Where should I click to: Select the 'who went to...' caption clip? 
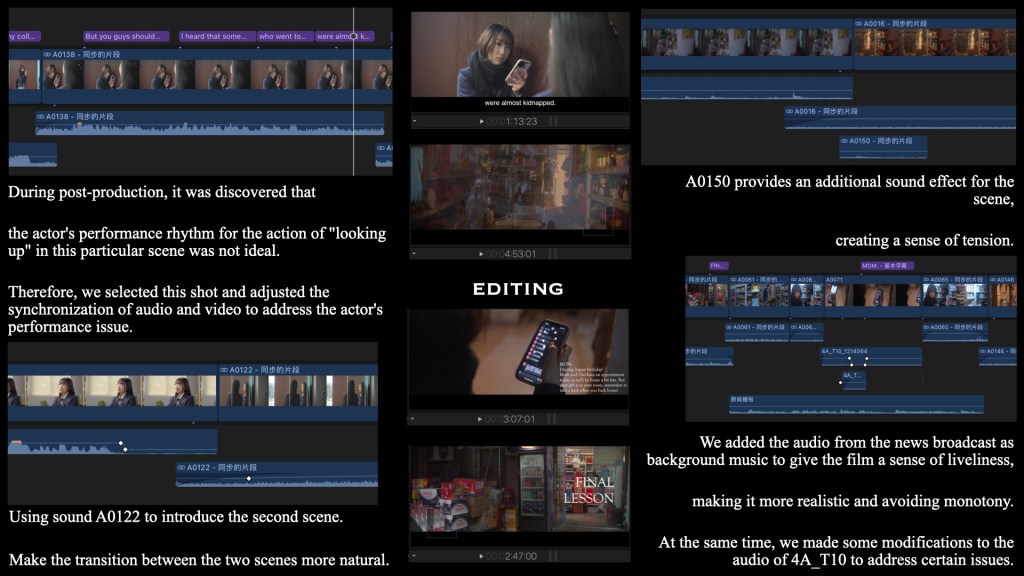(x=284, y=36)
